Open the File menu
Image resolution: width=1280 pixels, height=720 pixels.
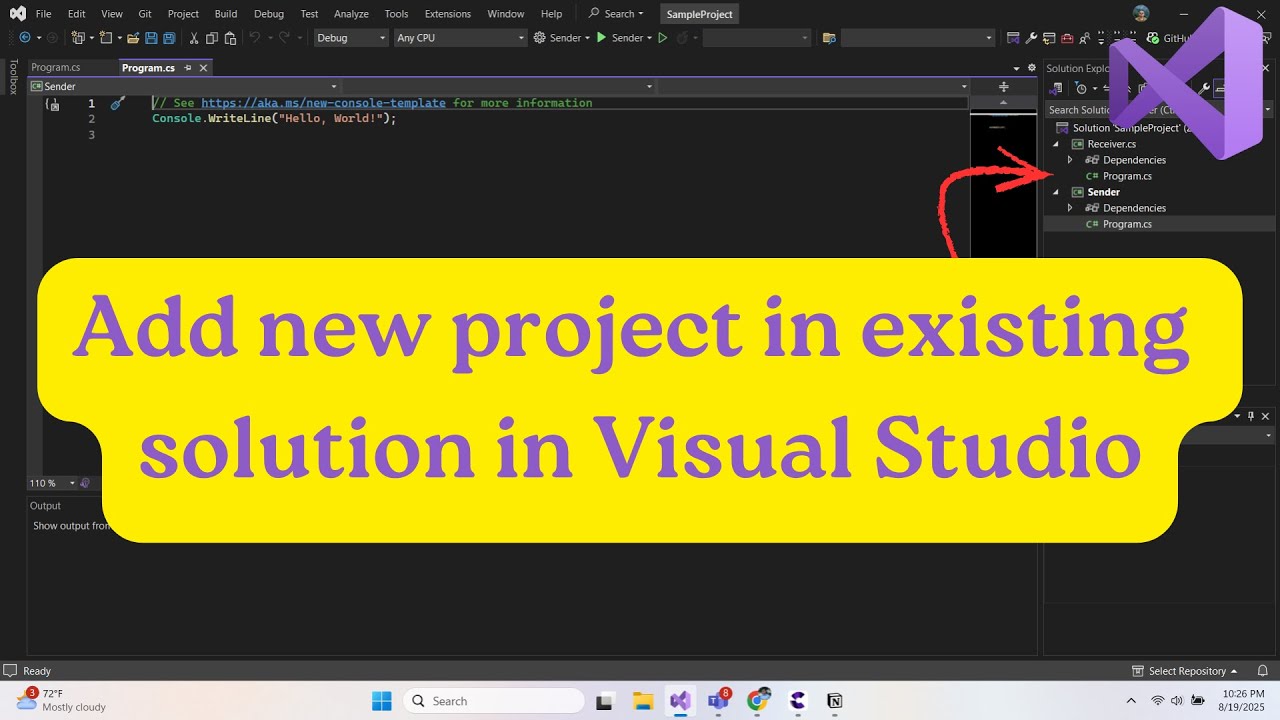tap(43, 14)
